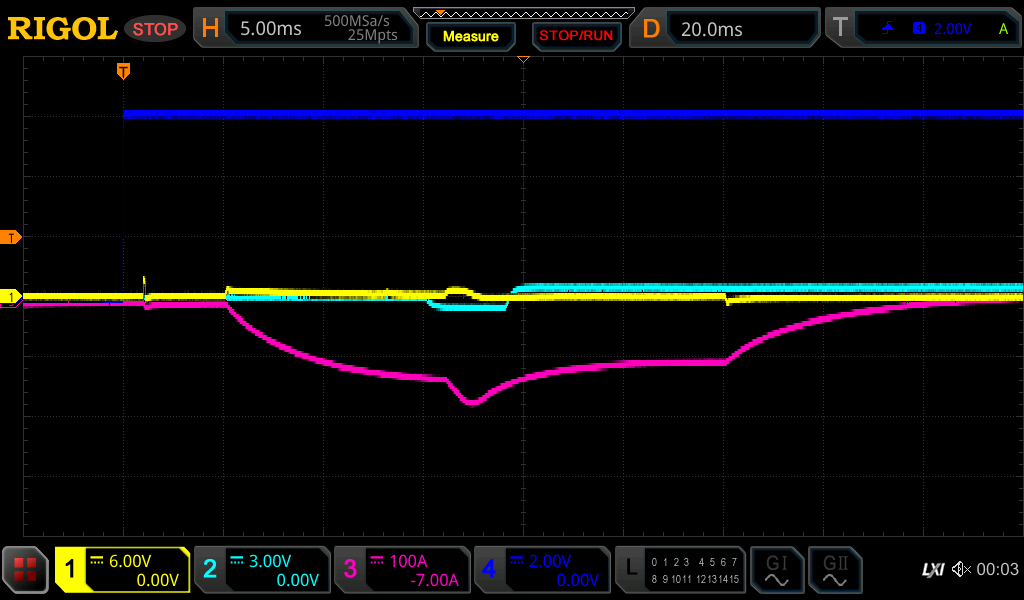Click the red STOP status indicator

point(155,29)
